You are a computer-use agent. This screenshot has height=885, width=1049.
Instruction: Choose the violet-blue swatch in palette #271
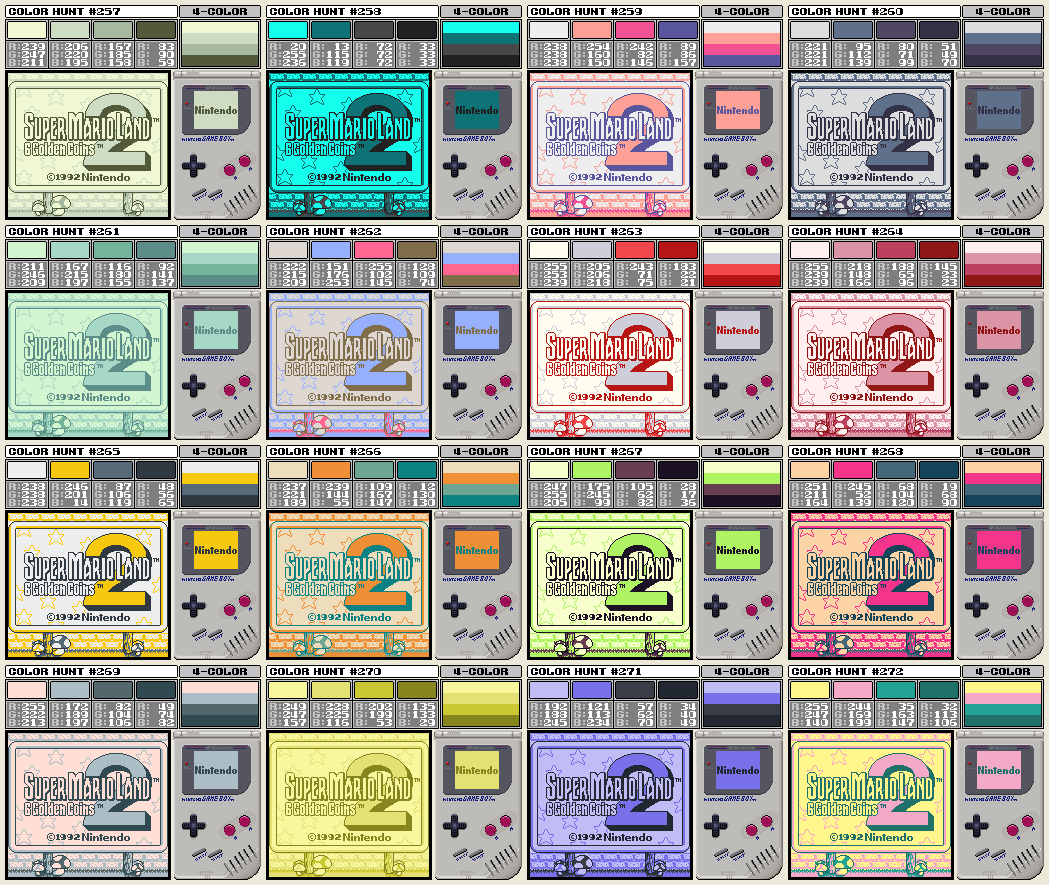pyautogui.click(x=592, y=690)
